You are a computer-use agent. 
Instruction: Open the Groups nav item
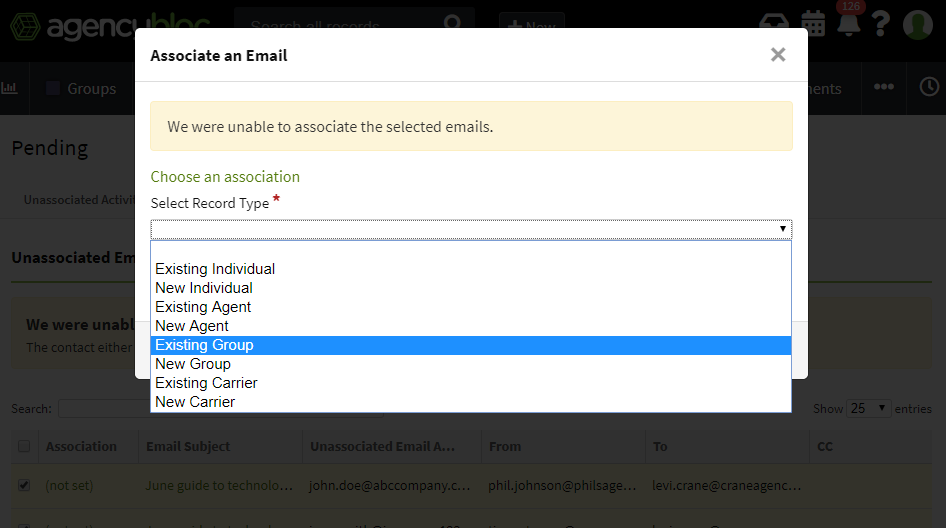[x=81, y=89]
